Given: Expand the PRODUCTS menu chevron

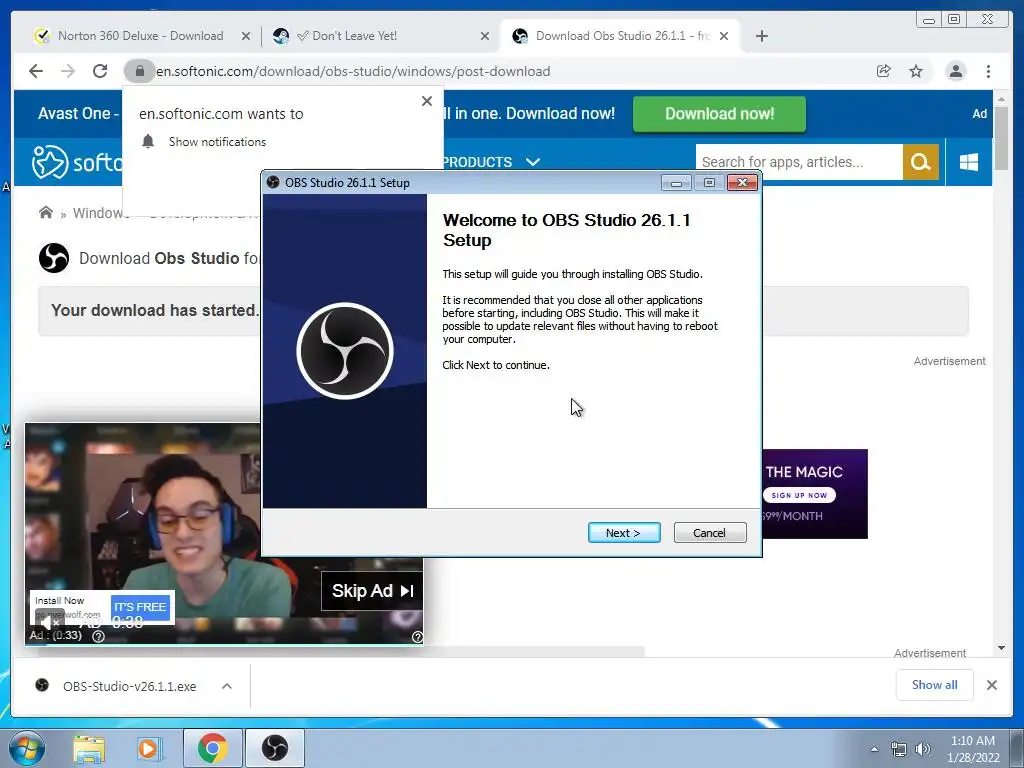Looking at the screenshot, I should 533,161.
